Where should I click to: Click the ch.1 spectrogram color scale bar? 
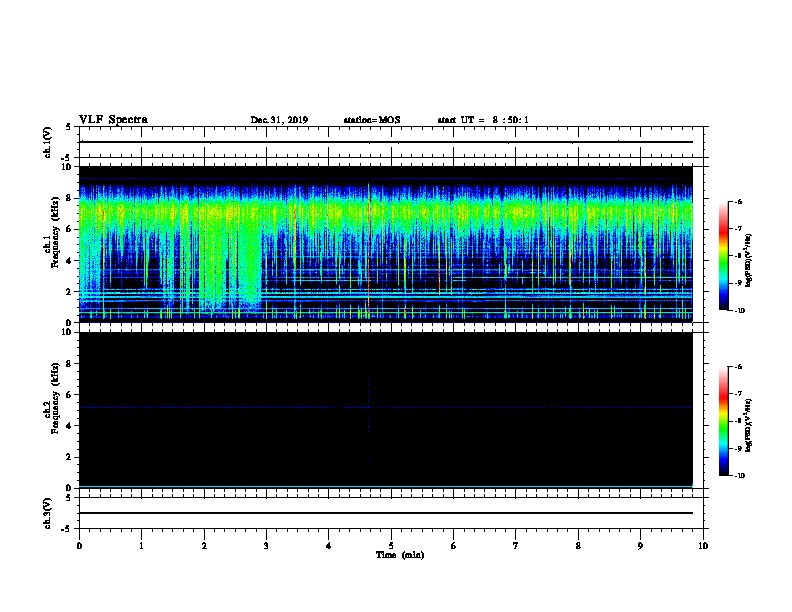coord(724,256)
